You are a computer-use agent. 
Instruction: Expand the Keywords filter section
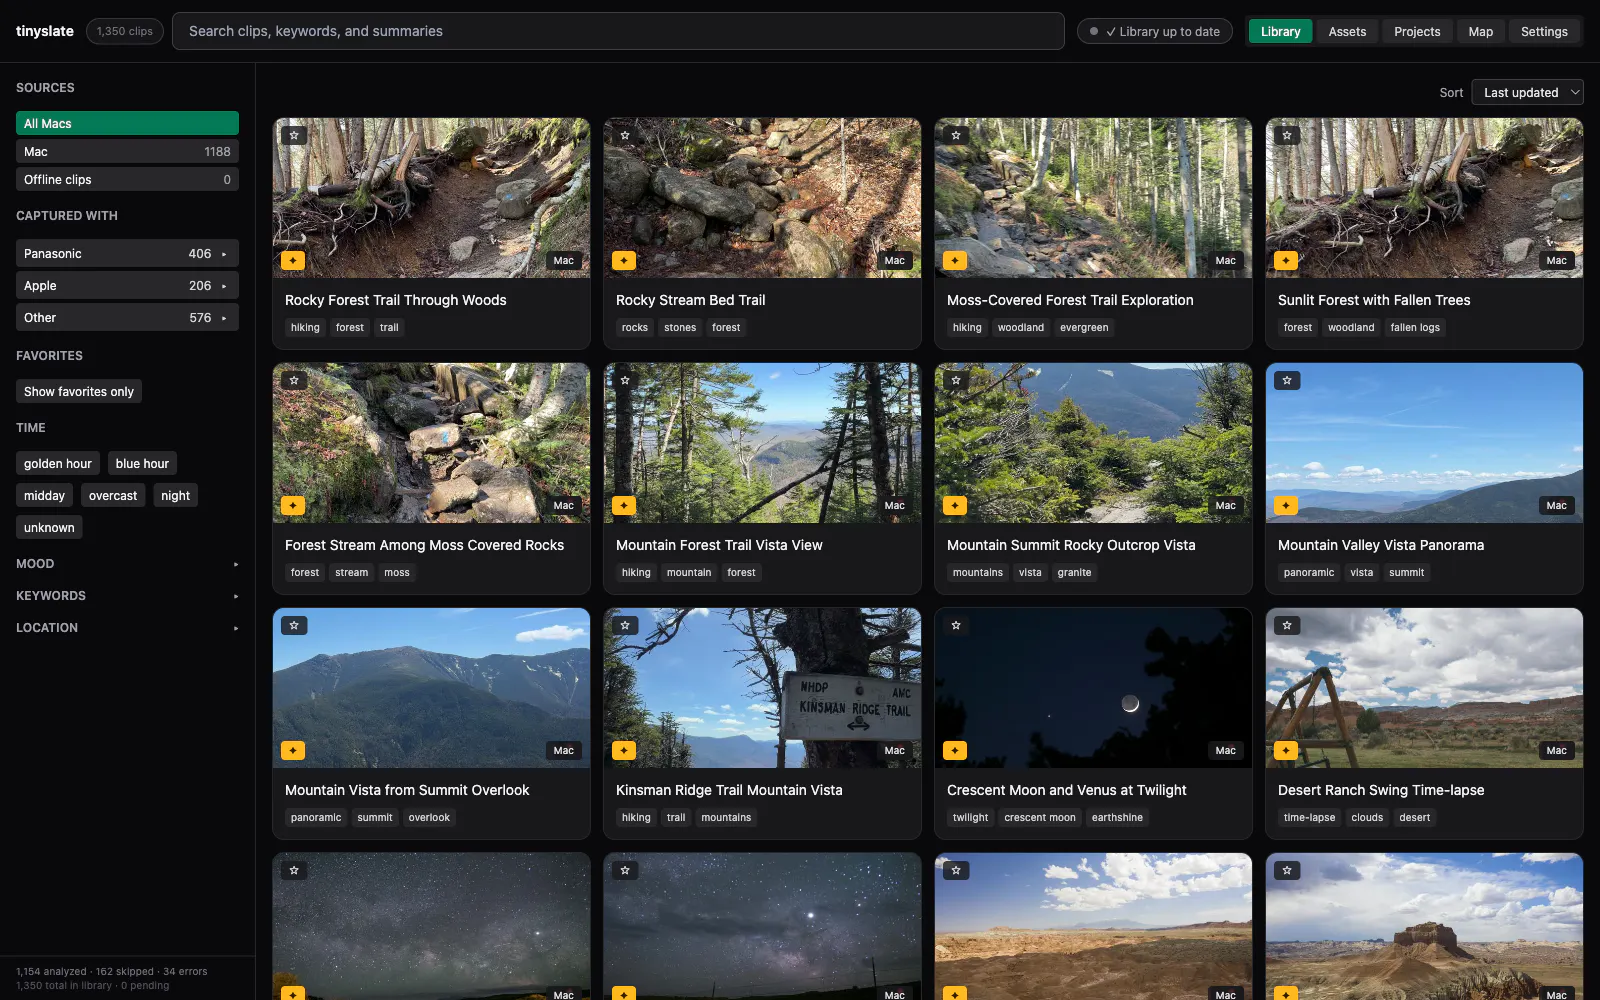tap(127, 595)
